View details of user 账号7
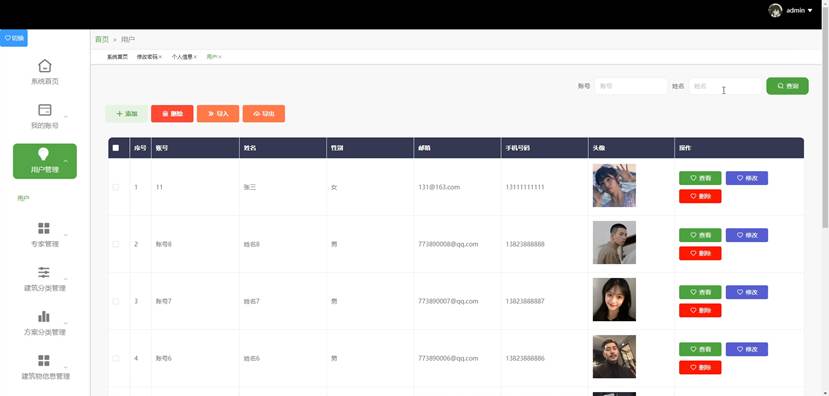The image size is (829, 396). 700,292
